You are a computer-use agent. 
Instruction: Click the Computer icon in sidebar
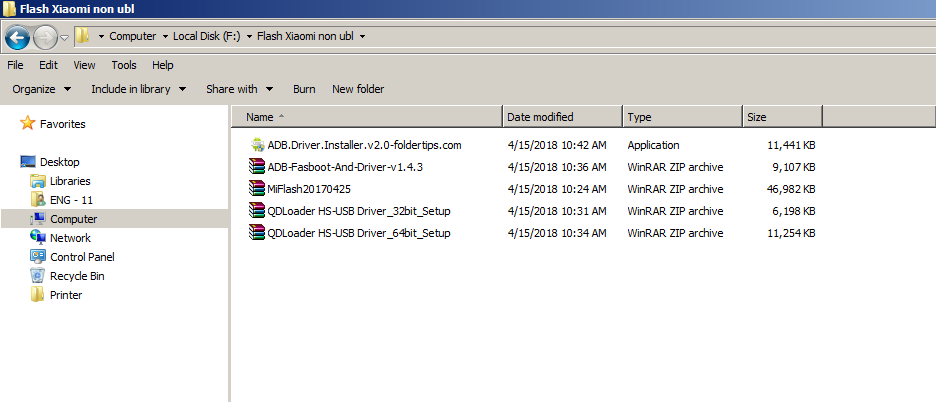click(x=38, y=219)
